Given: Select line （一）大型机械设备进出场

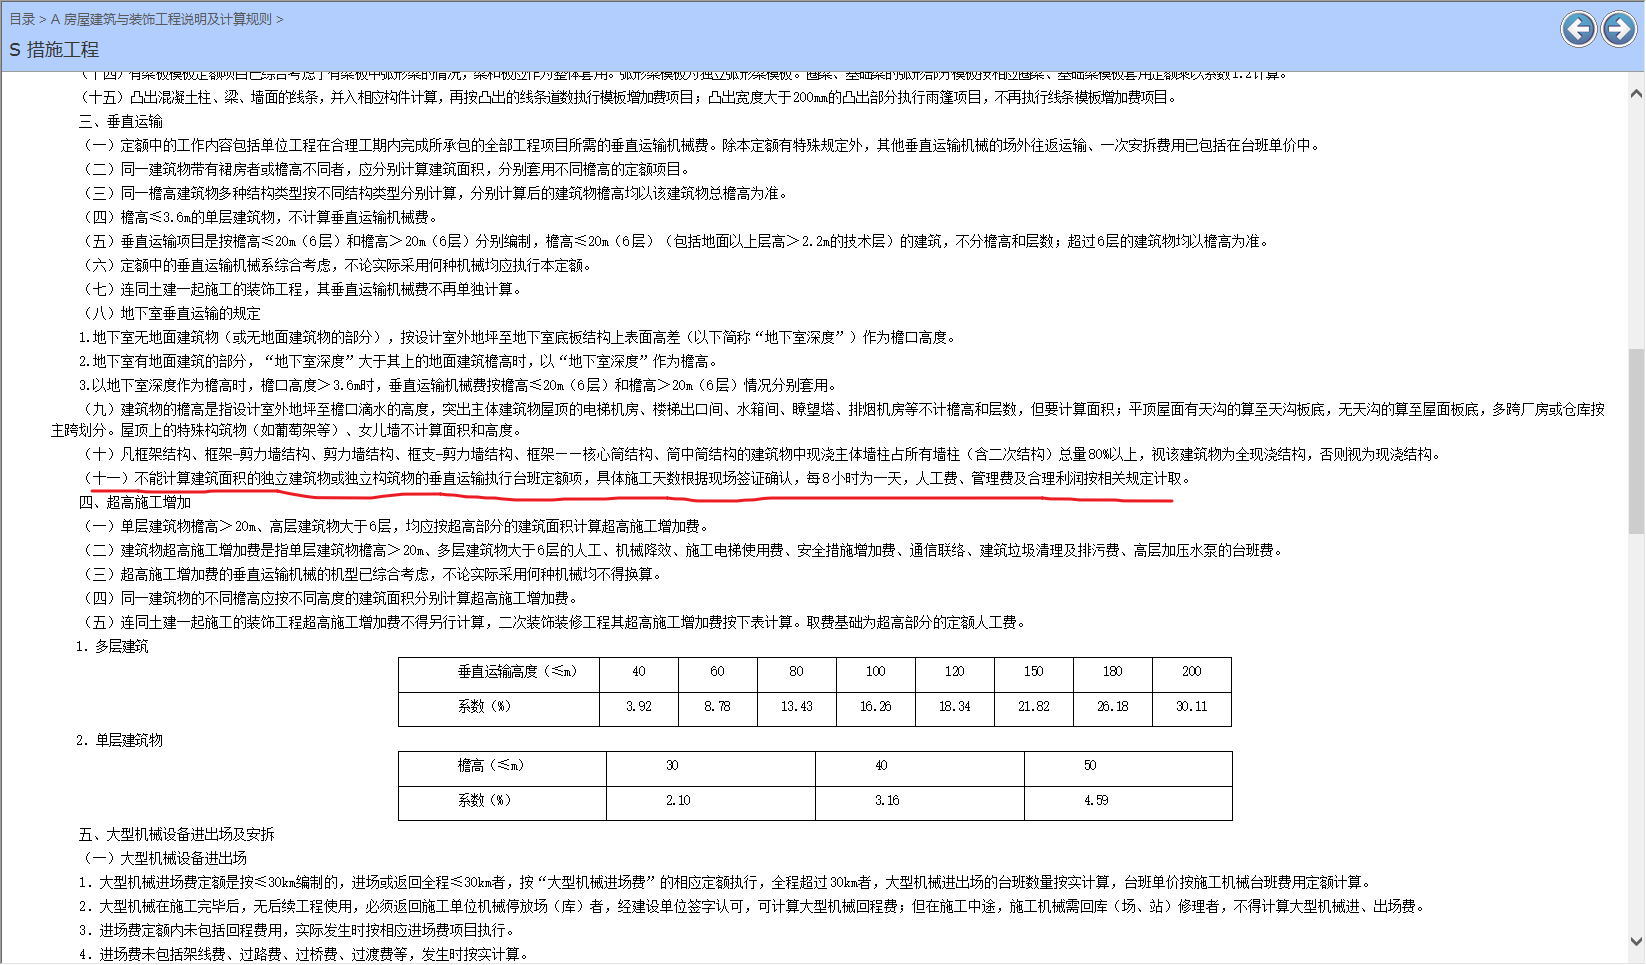Looking at the screenshot, I should 163,858.
